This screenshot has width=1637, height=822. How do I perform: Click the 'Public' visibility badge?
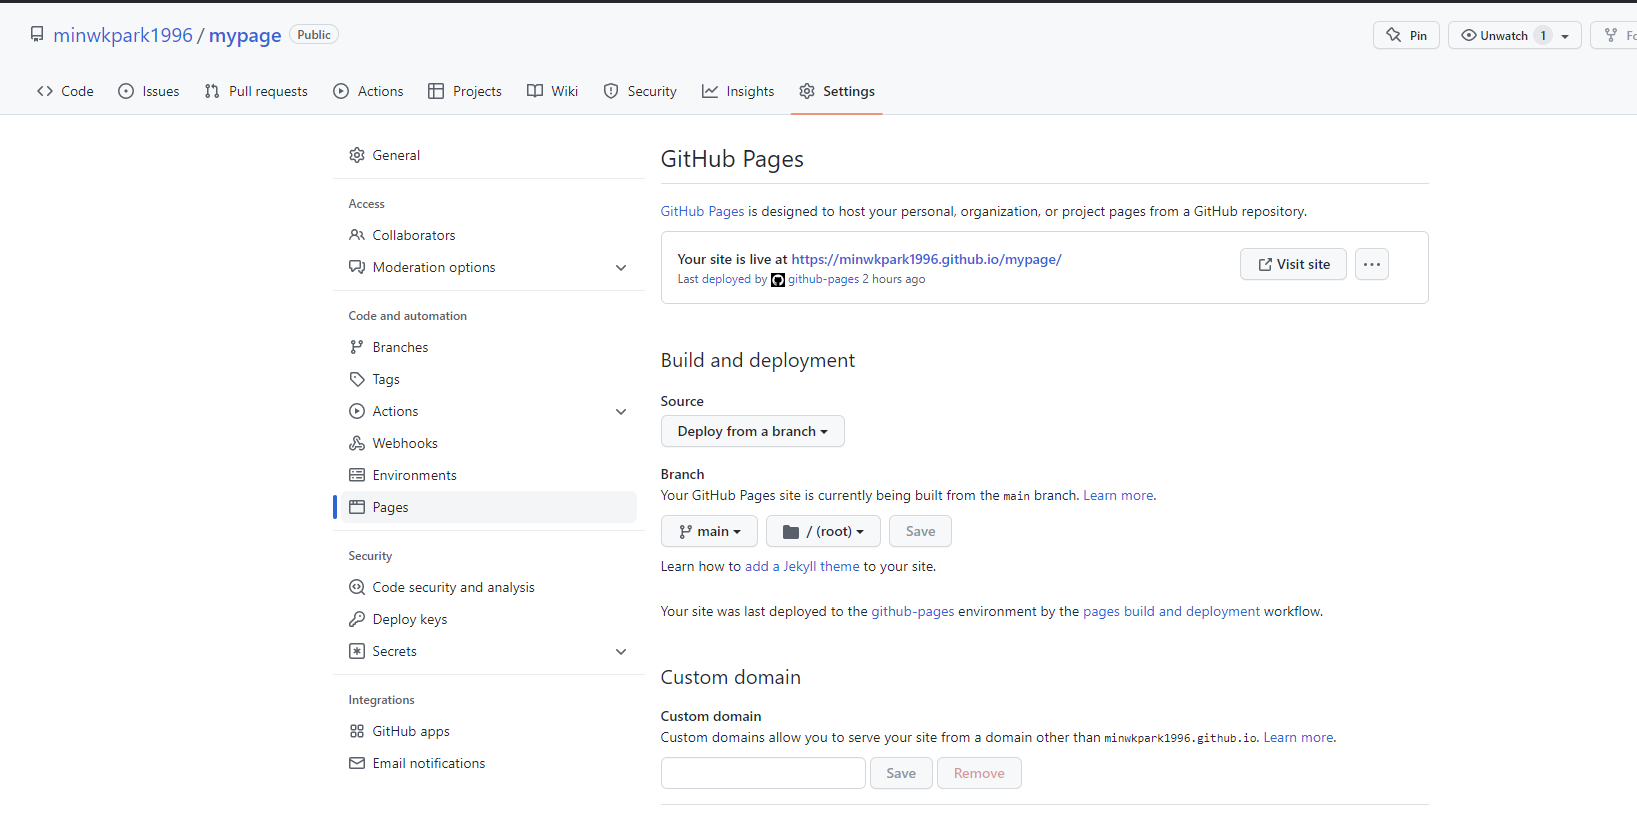pos(314,35)
